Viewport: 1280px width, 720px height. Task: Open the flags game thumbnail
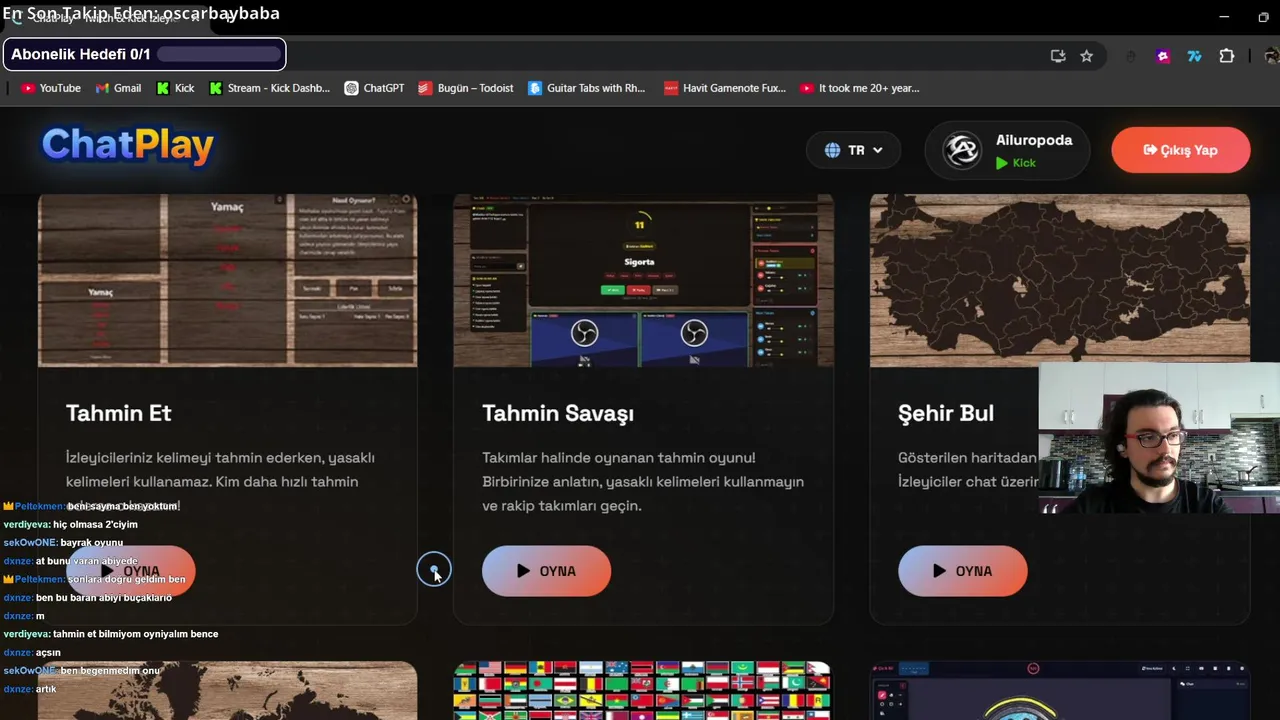pos(643,691)
